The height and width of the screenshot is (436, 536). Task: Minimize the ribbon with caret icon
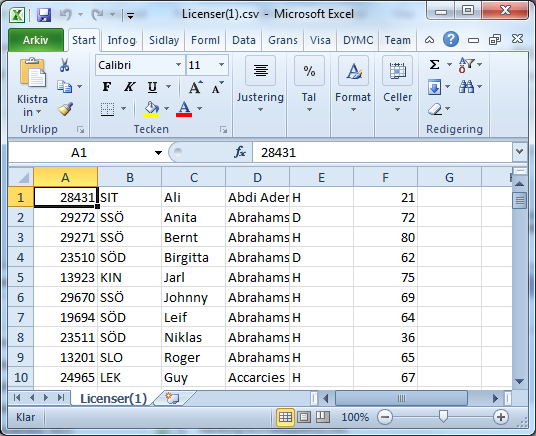point(429,40)
